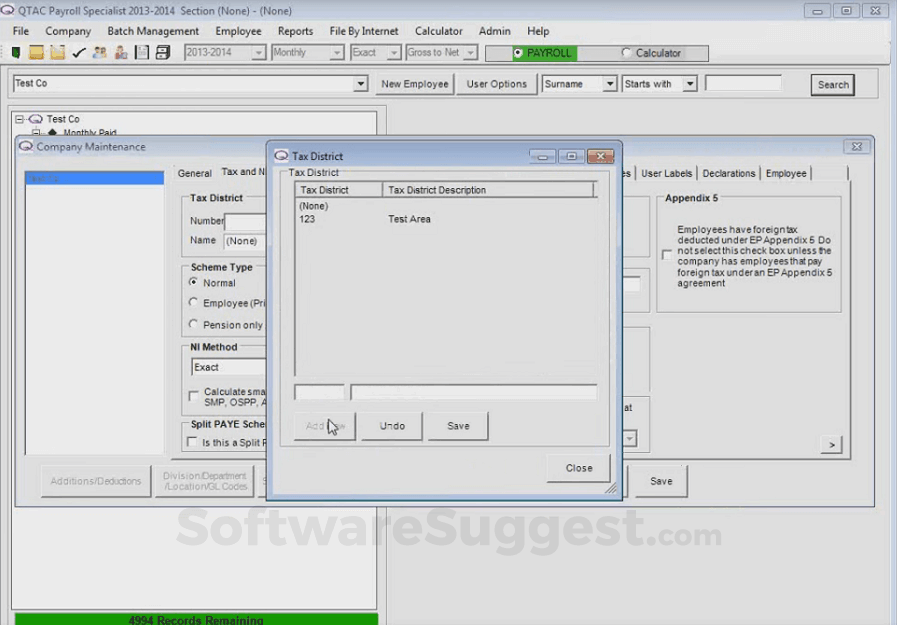
Task: Choose the Pension only scheme type
Action: point(193,325)
